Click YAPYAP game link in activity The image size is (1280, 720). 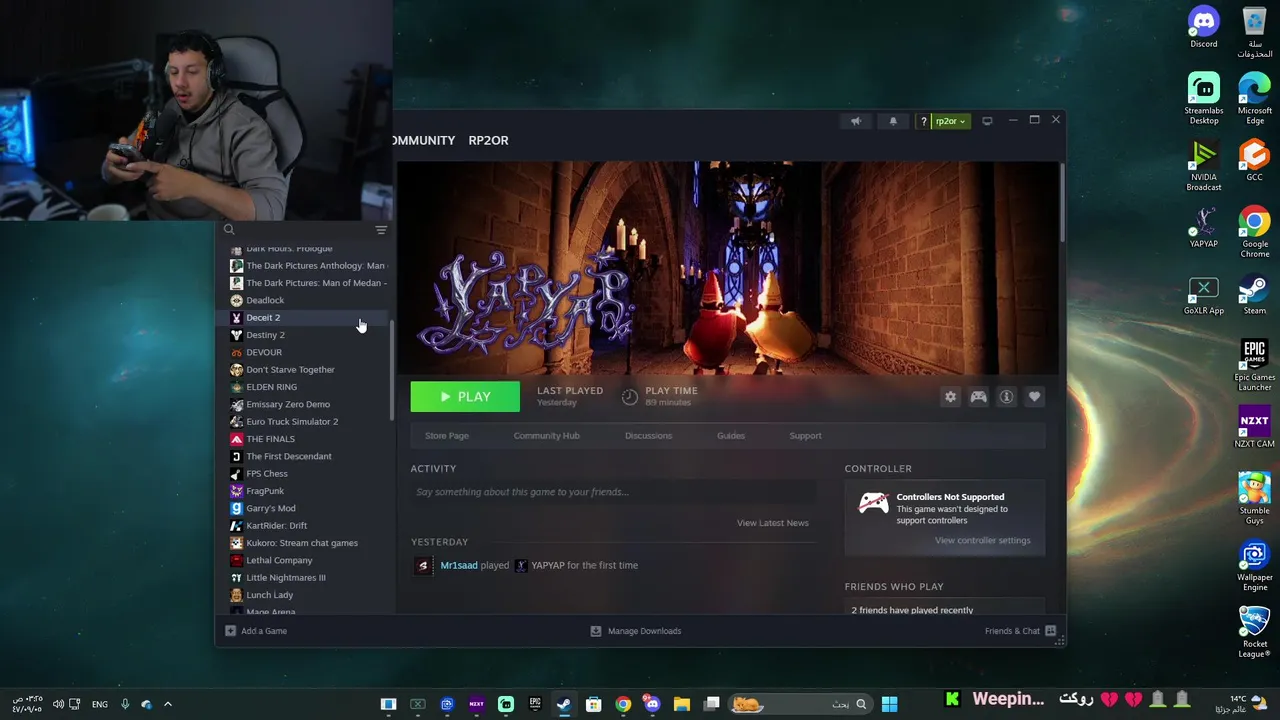548,565
